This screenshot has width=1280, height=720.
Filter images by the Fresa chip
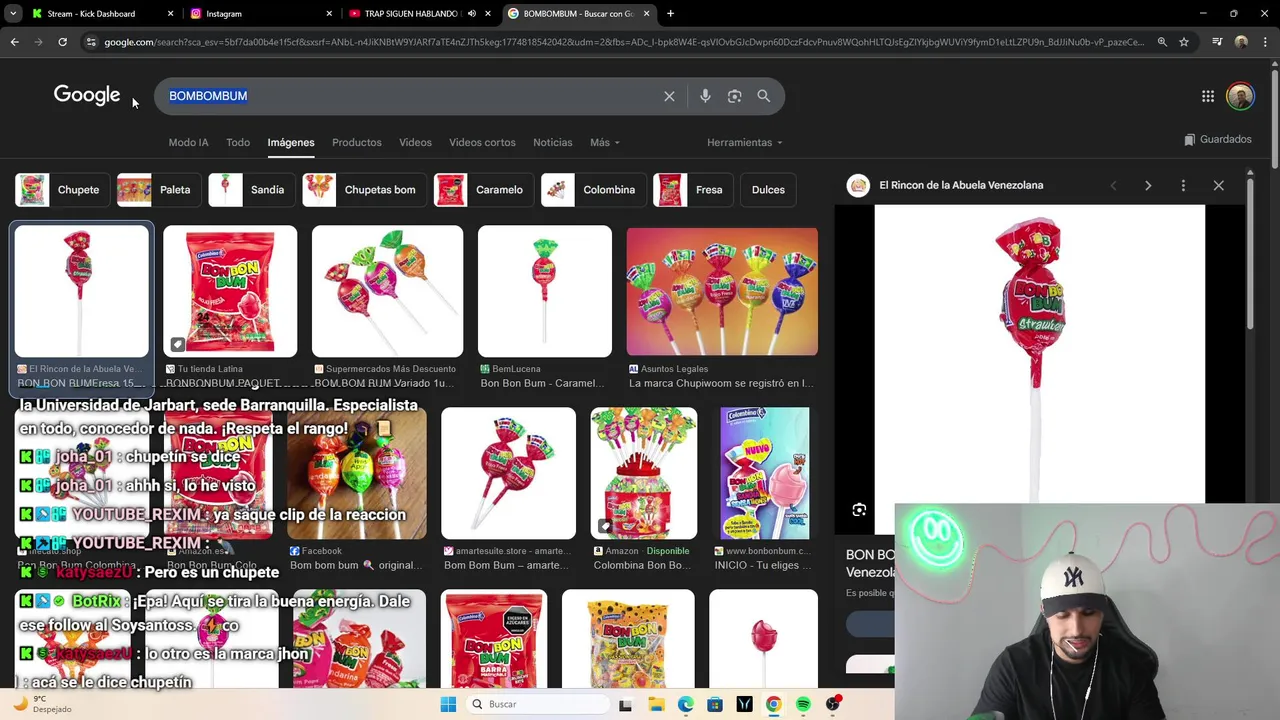point(692,189)
